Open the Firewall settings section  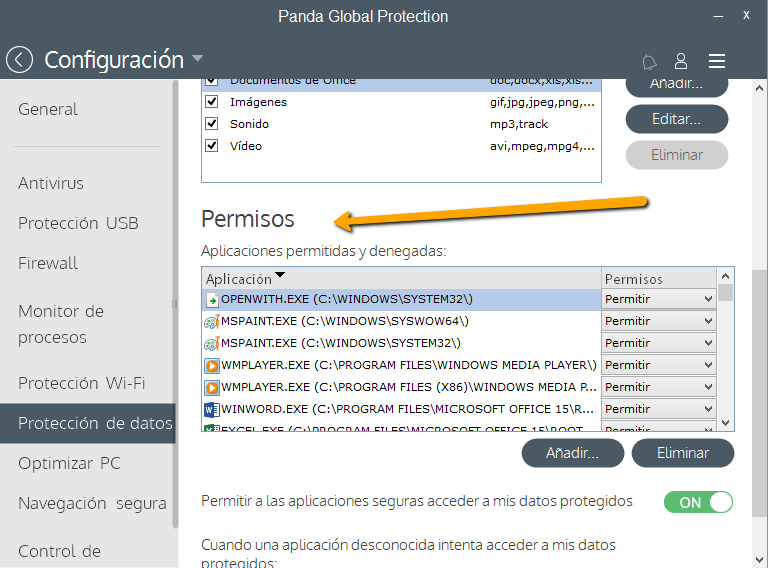[48, 263]
